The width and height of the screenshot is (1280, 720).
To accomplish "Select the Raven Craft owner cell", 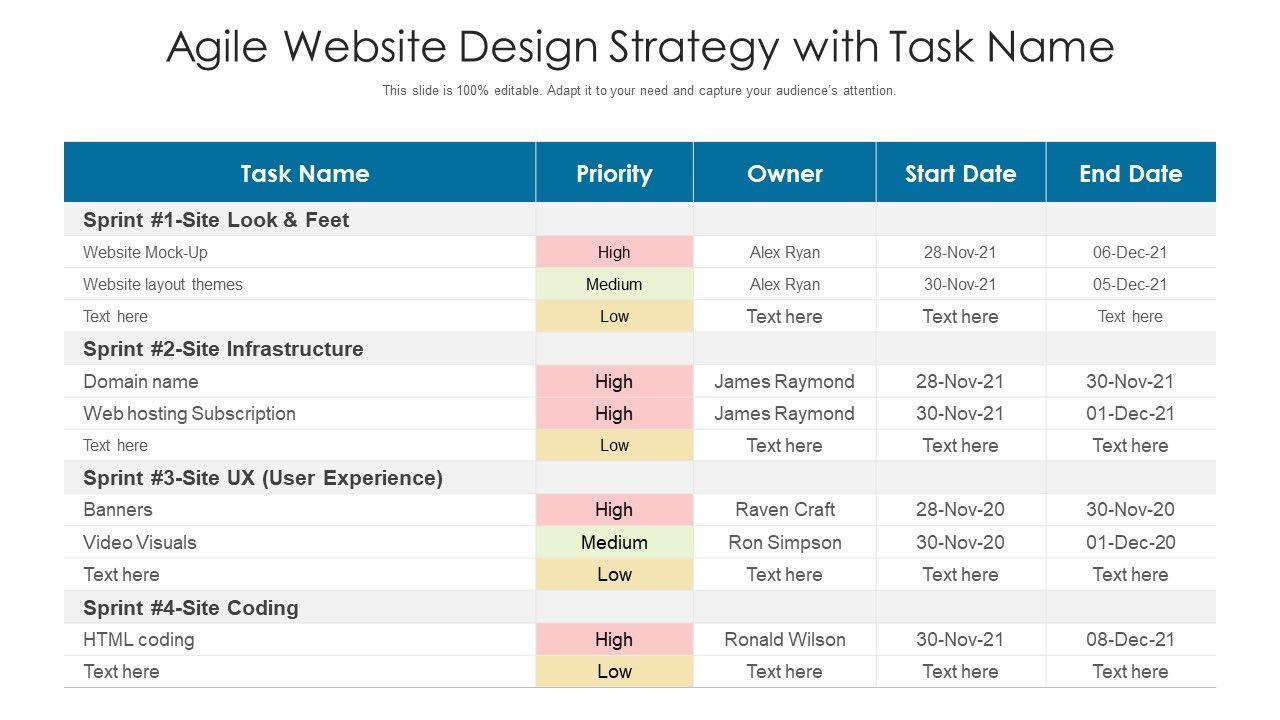I will [x=785, y=509].
